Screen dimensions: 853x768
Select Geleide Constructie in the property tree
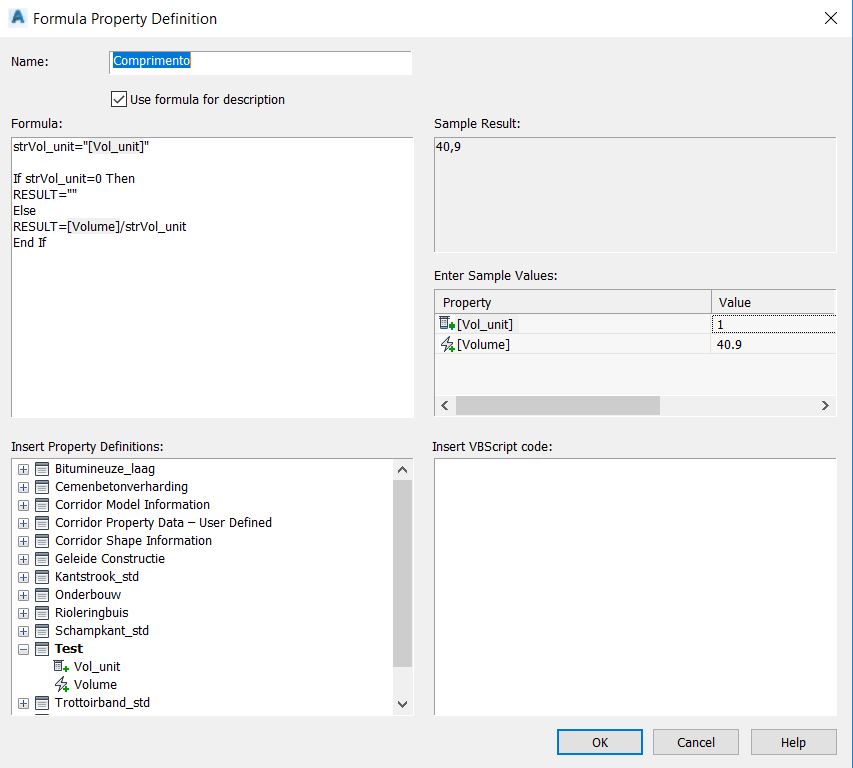click(x=110, y=559)
